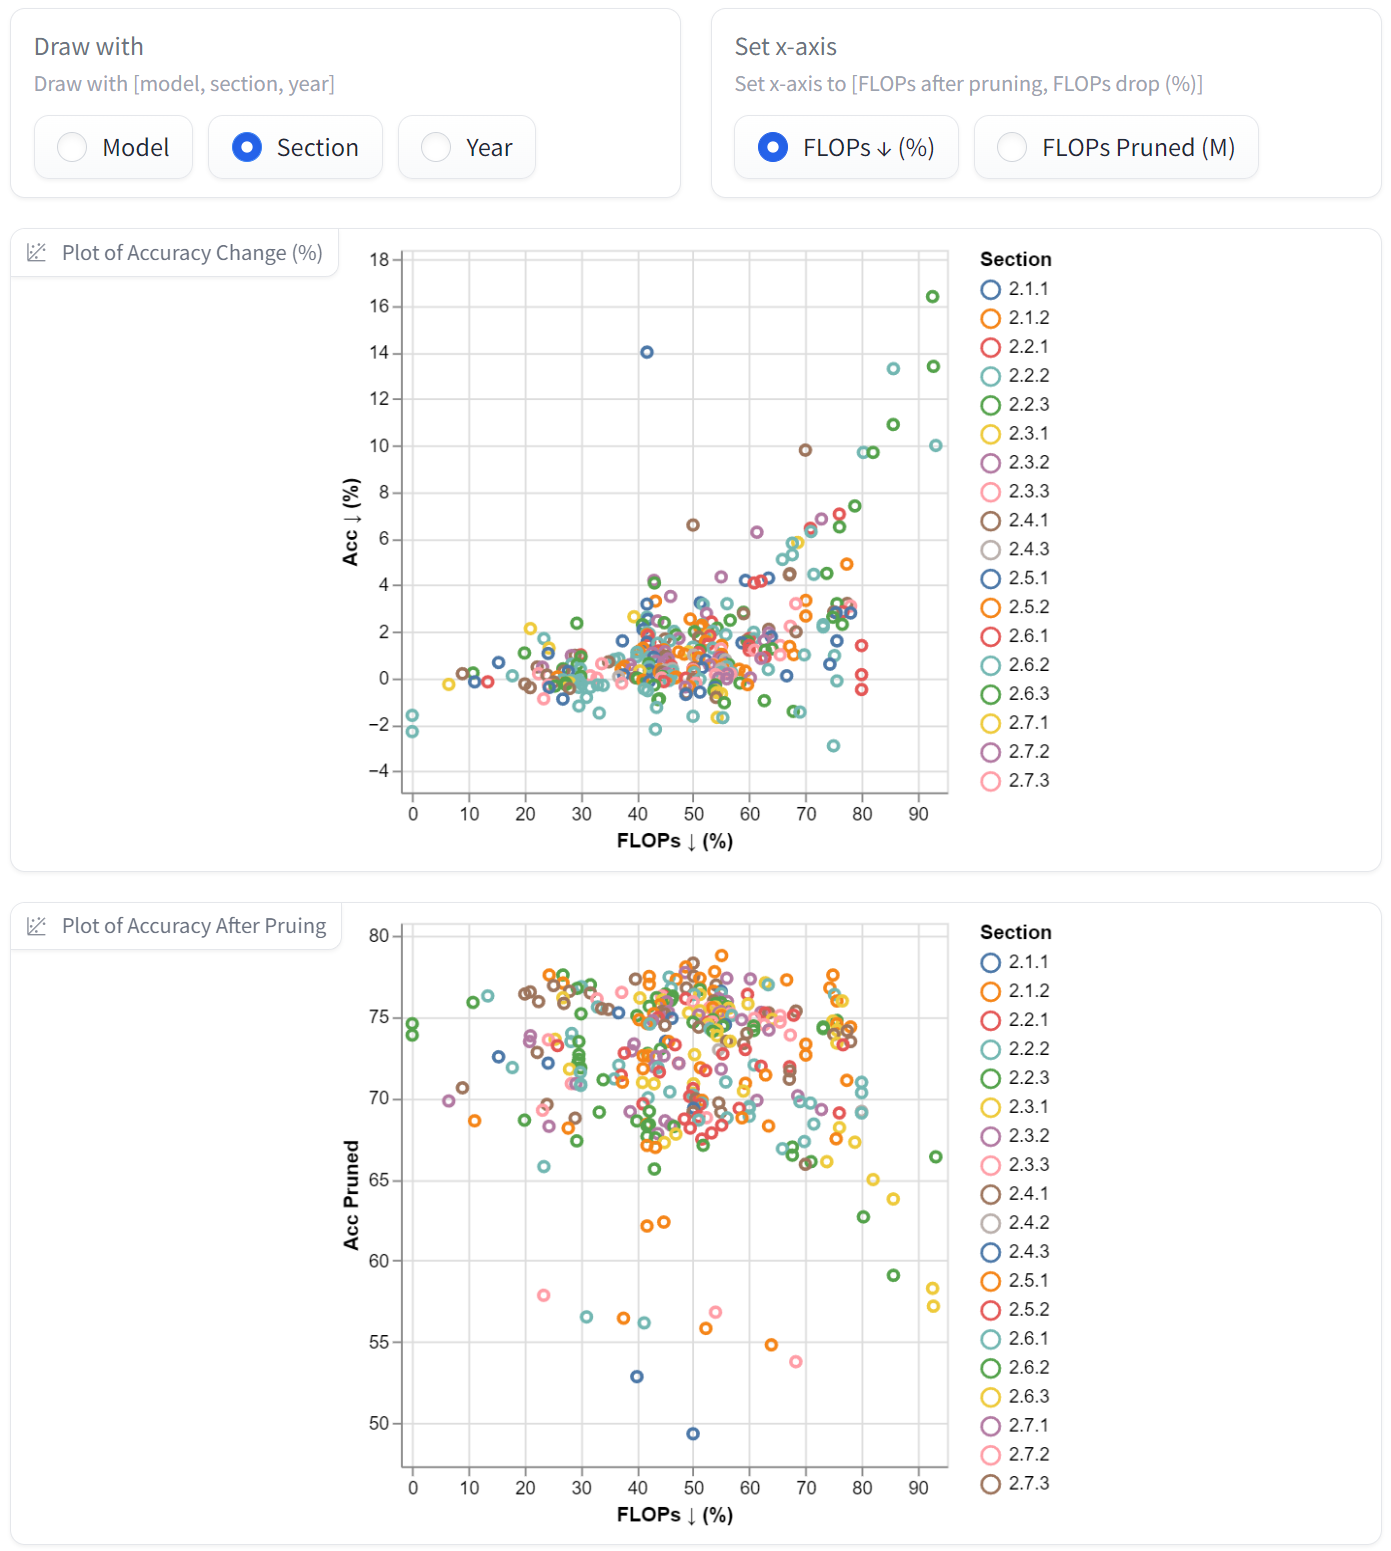Select the Section radio option
Screen dimensions: 1391x1551
coord(295,147)
